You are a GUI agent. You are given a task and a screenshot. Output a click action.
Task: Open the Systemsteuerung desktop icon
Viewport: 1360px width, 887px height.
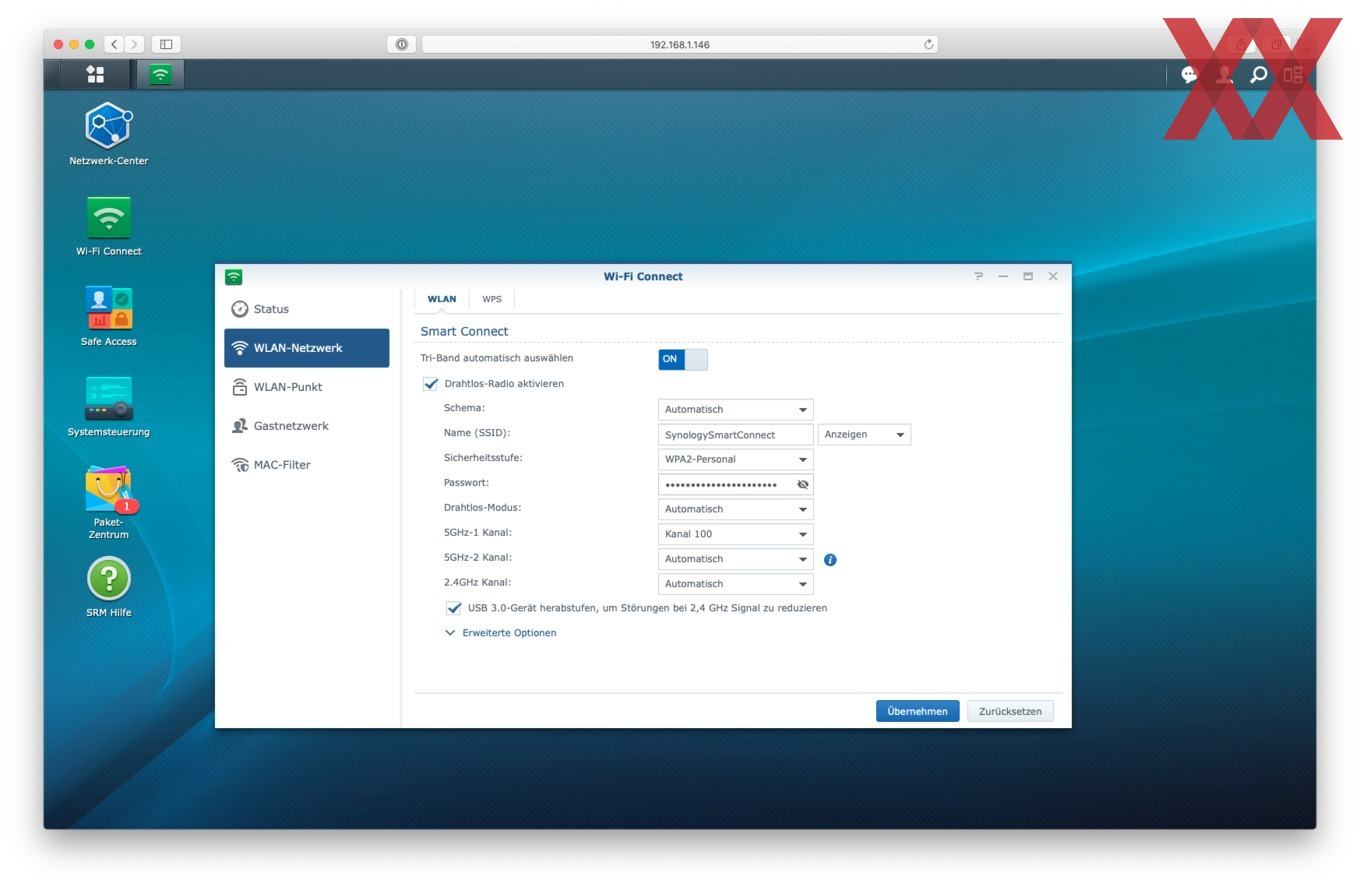click(108, 406)
